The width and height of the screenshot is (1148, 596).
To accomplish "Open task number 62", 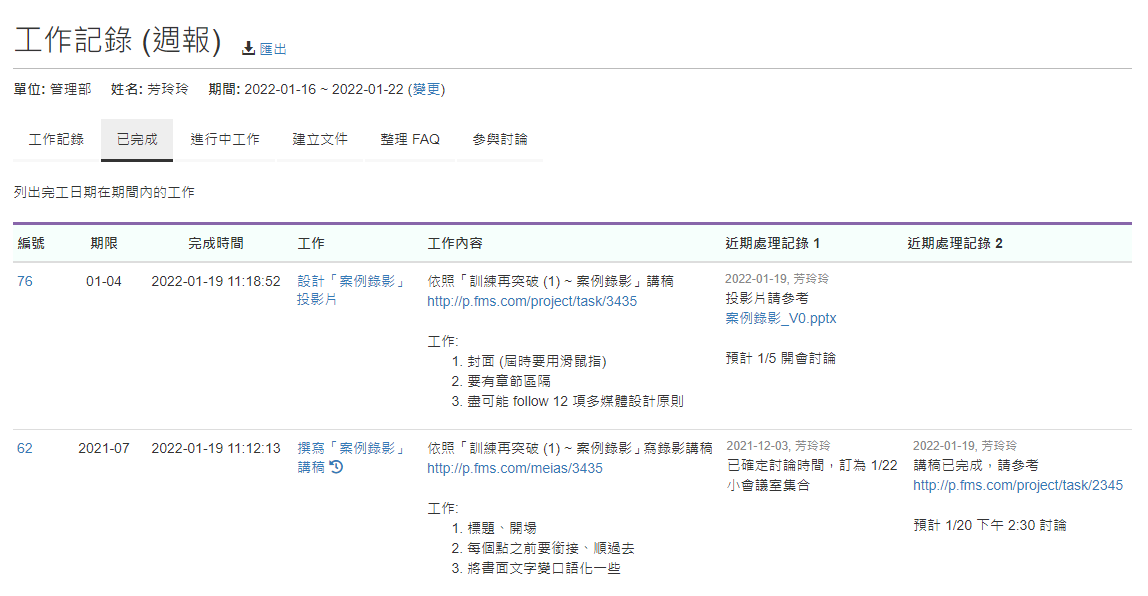I will coord(25,449).
